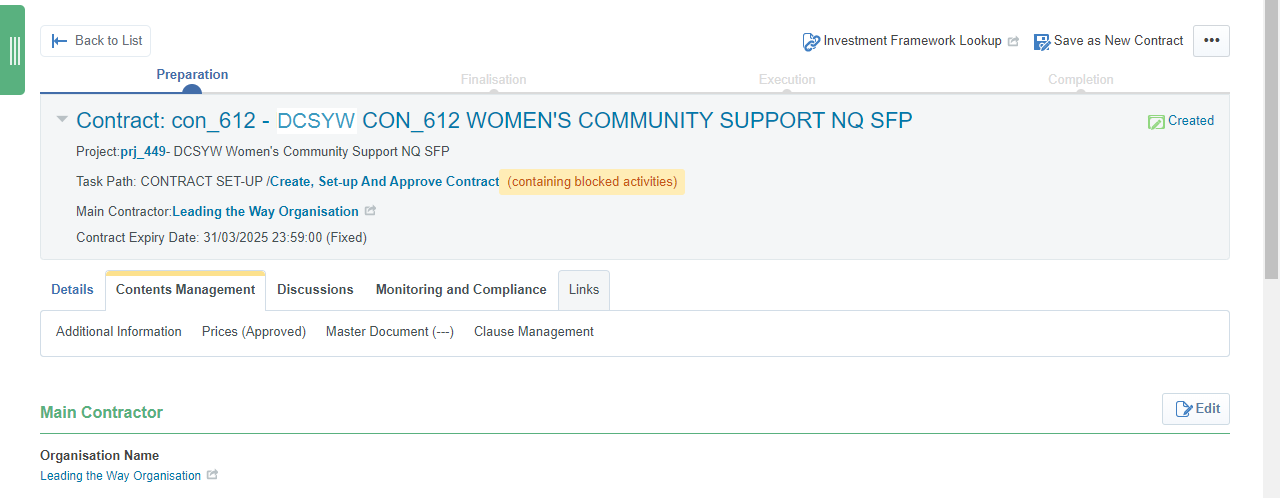Screen dimensions: 1280x498
Task: Click Back to List button
Action: coord(96,41)
